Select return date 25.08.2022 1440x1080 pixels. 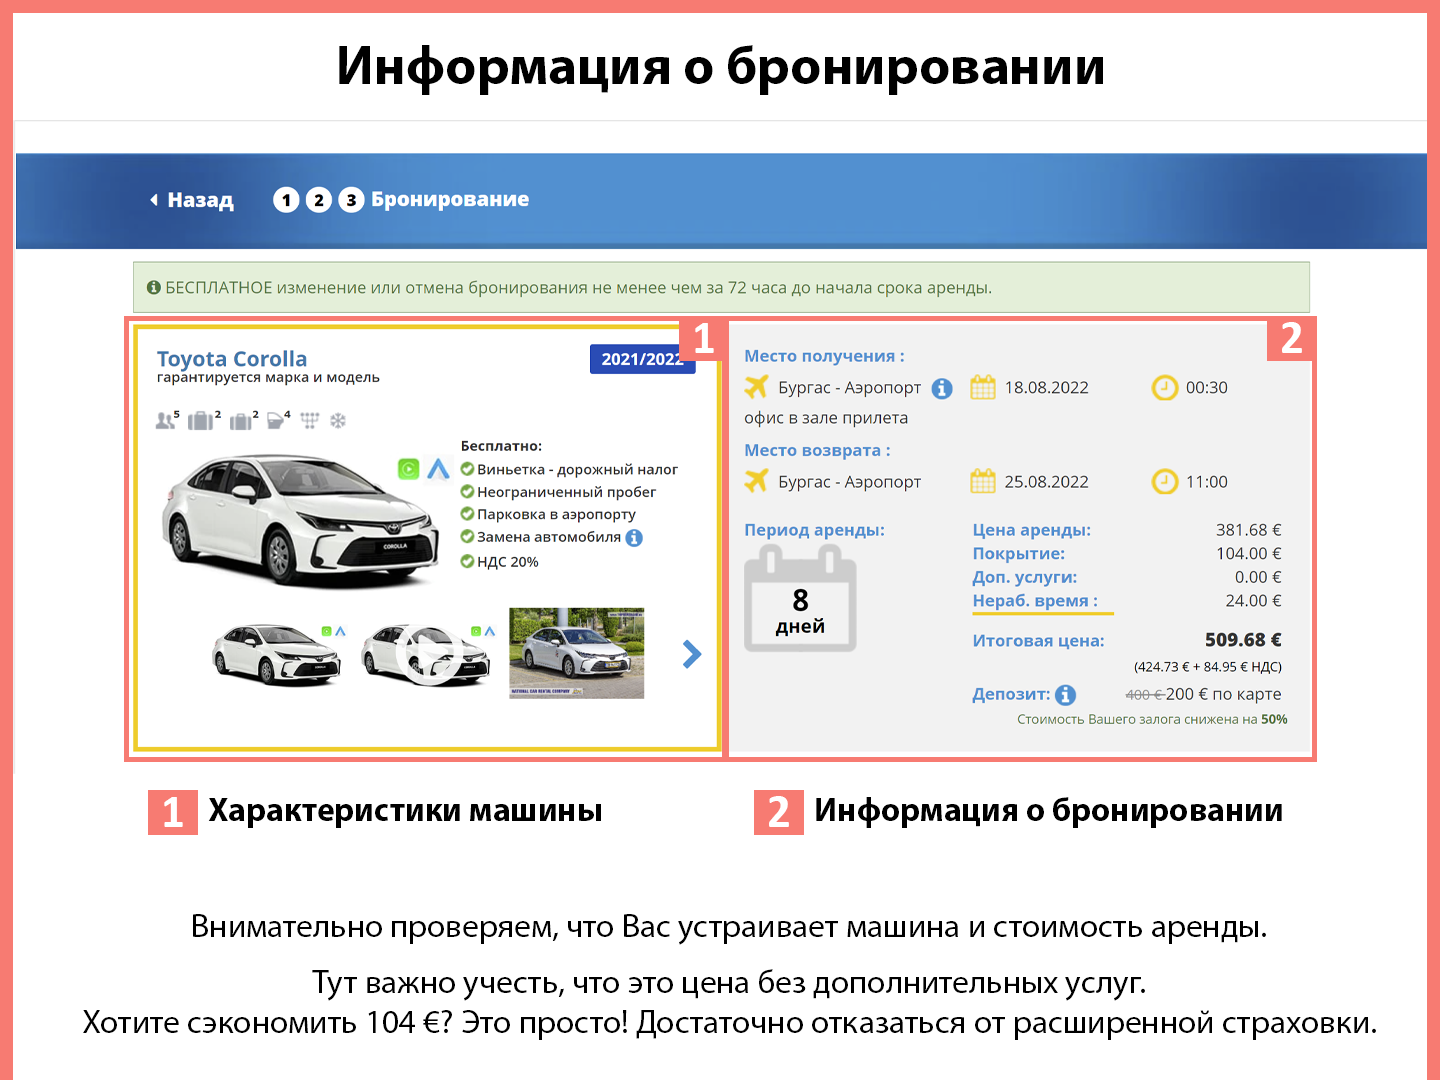(1046, 482)
